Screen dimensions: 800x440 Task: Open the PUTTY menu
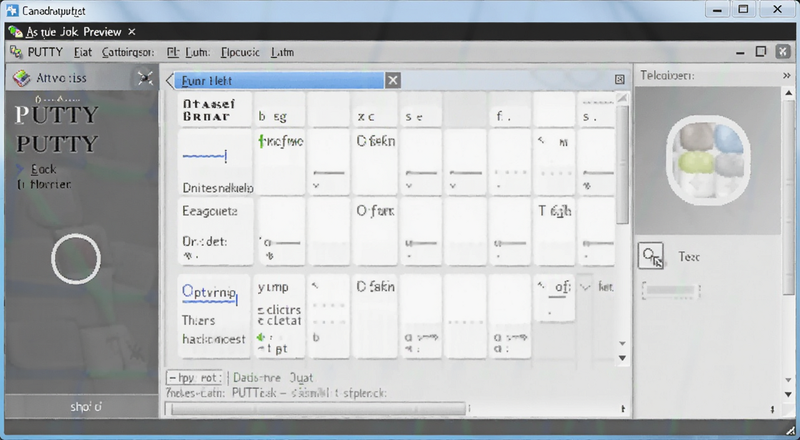[x=45, y=52]
